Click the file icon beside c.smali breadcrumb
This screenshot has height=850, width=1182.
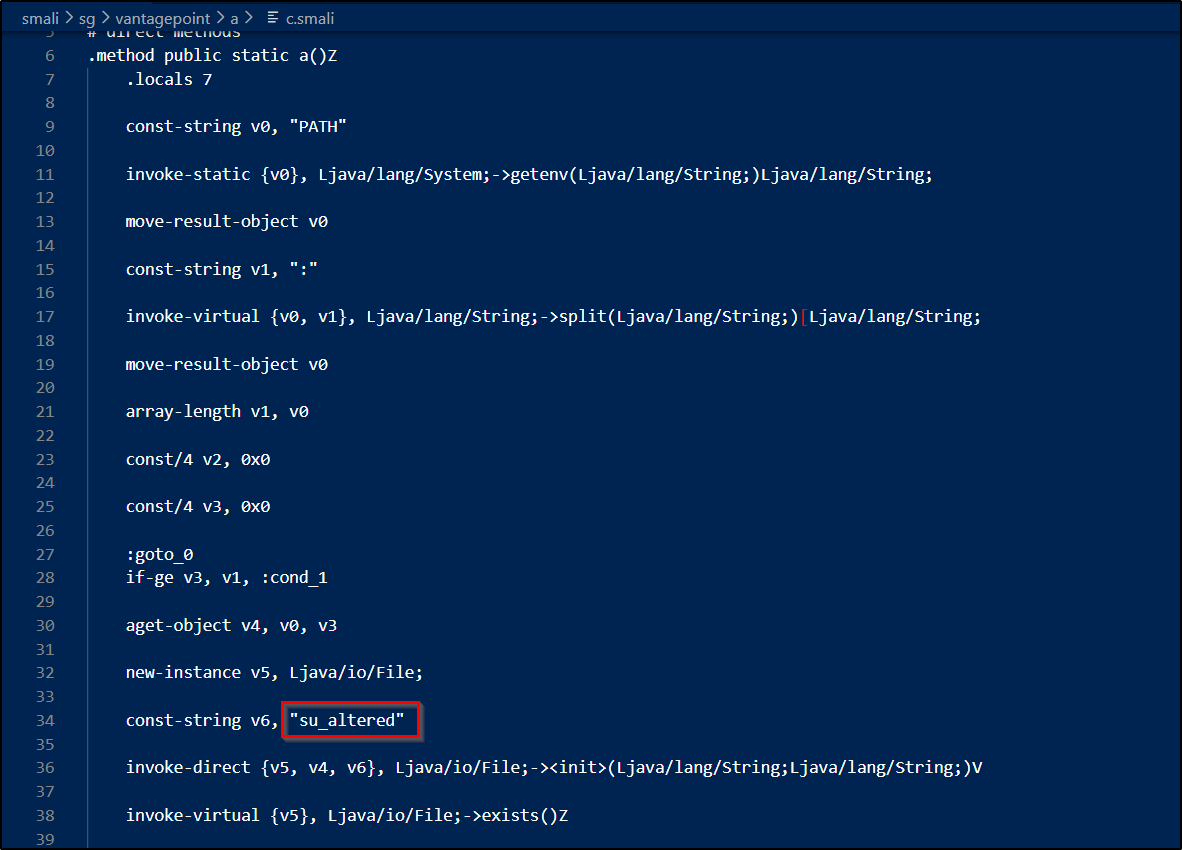click(272, 18)
